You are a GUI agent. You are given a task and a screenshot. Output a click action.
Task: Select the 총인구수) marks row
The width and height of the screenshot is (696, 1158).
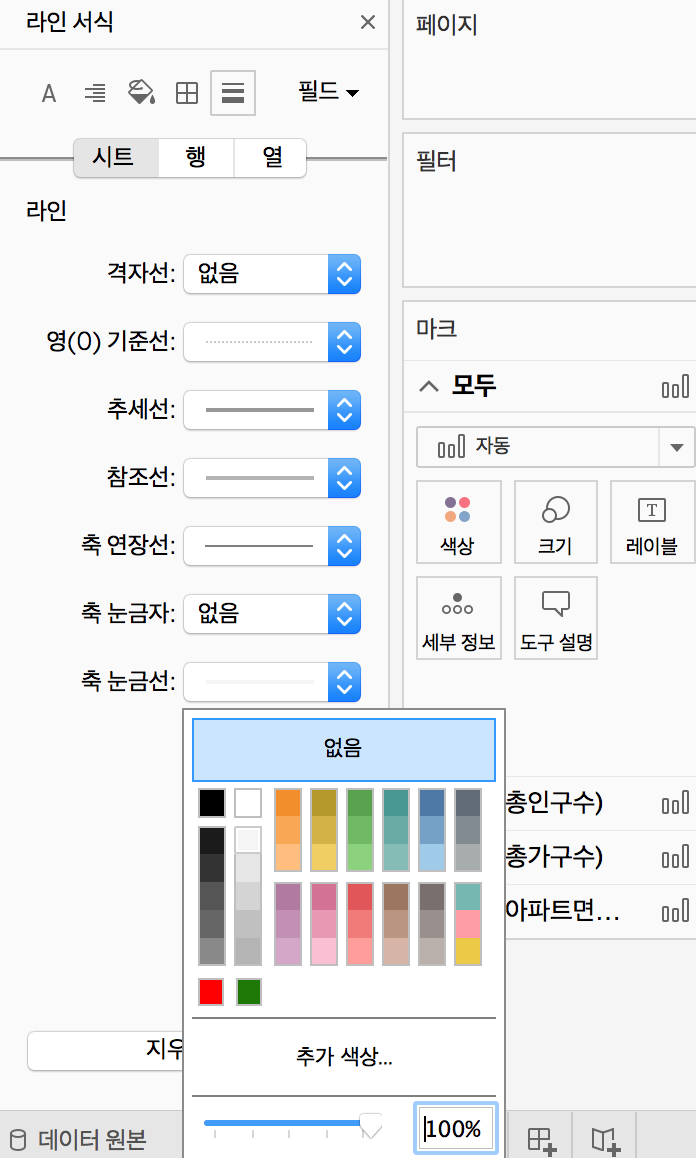tap(600, 804)
